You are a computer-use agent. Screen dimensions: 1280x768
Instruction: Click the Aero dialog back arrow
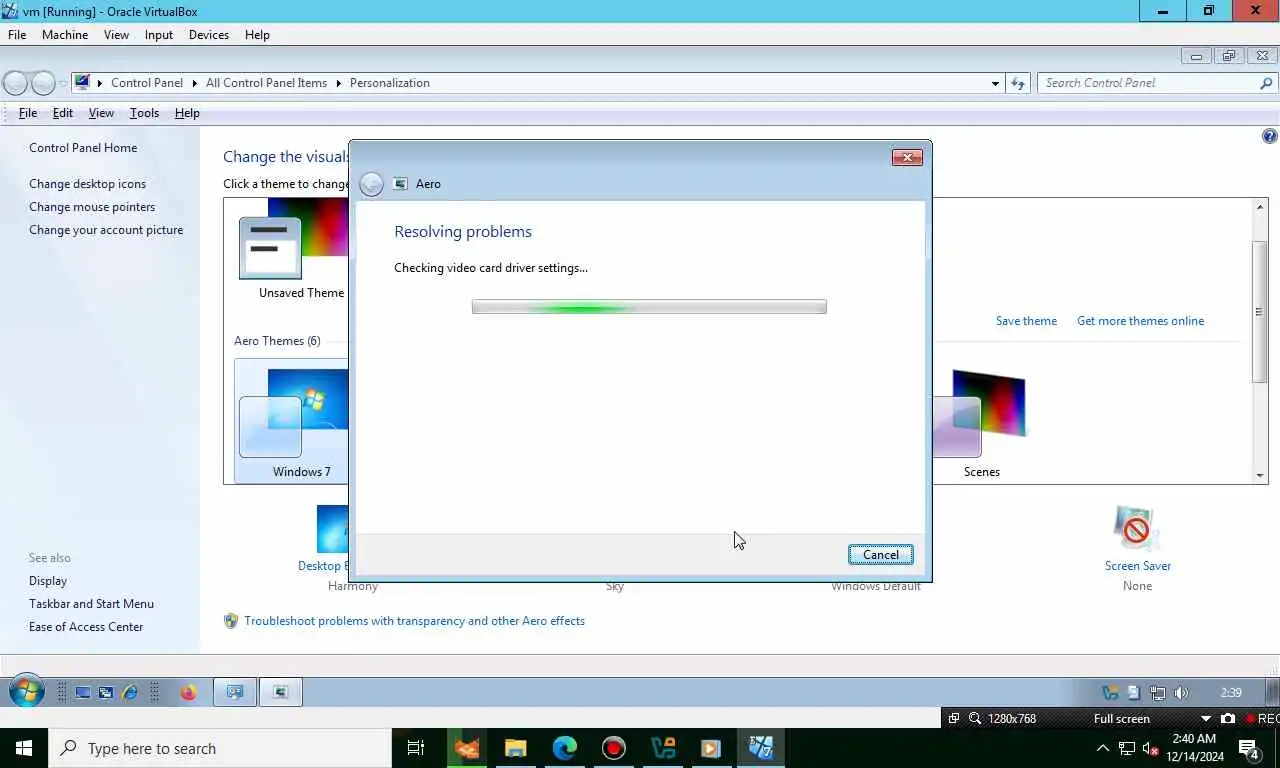[371, 184]
